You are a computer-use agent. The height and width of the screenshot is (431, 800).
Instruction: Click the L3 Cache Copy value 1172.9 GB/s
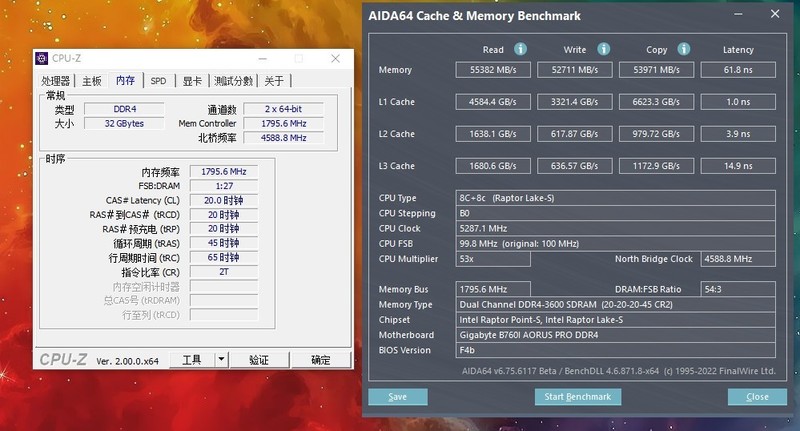point(657,166)
